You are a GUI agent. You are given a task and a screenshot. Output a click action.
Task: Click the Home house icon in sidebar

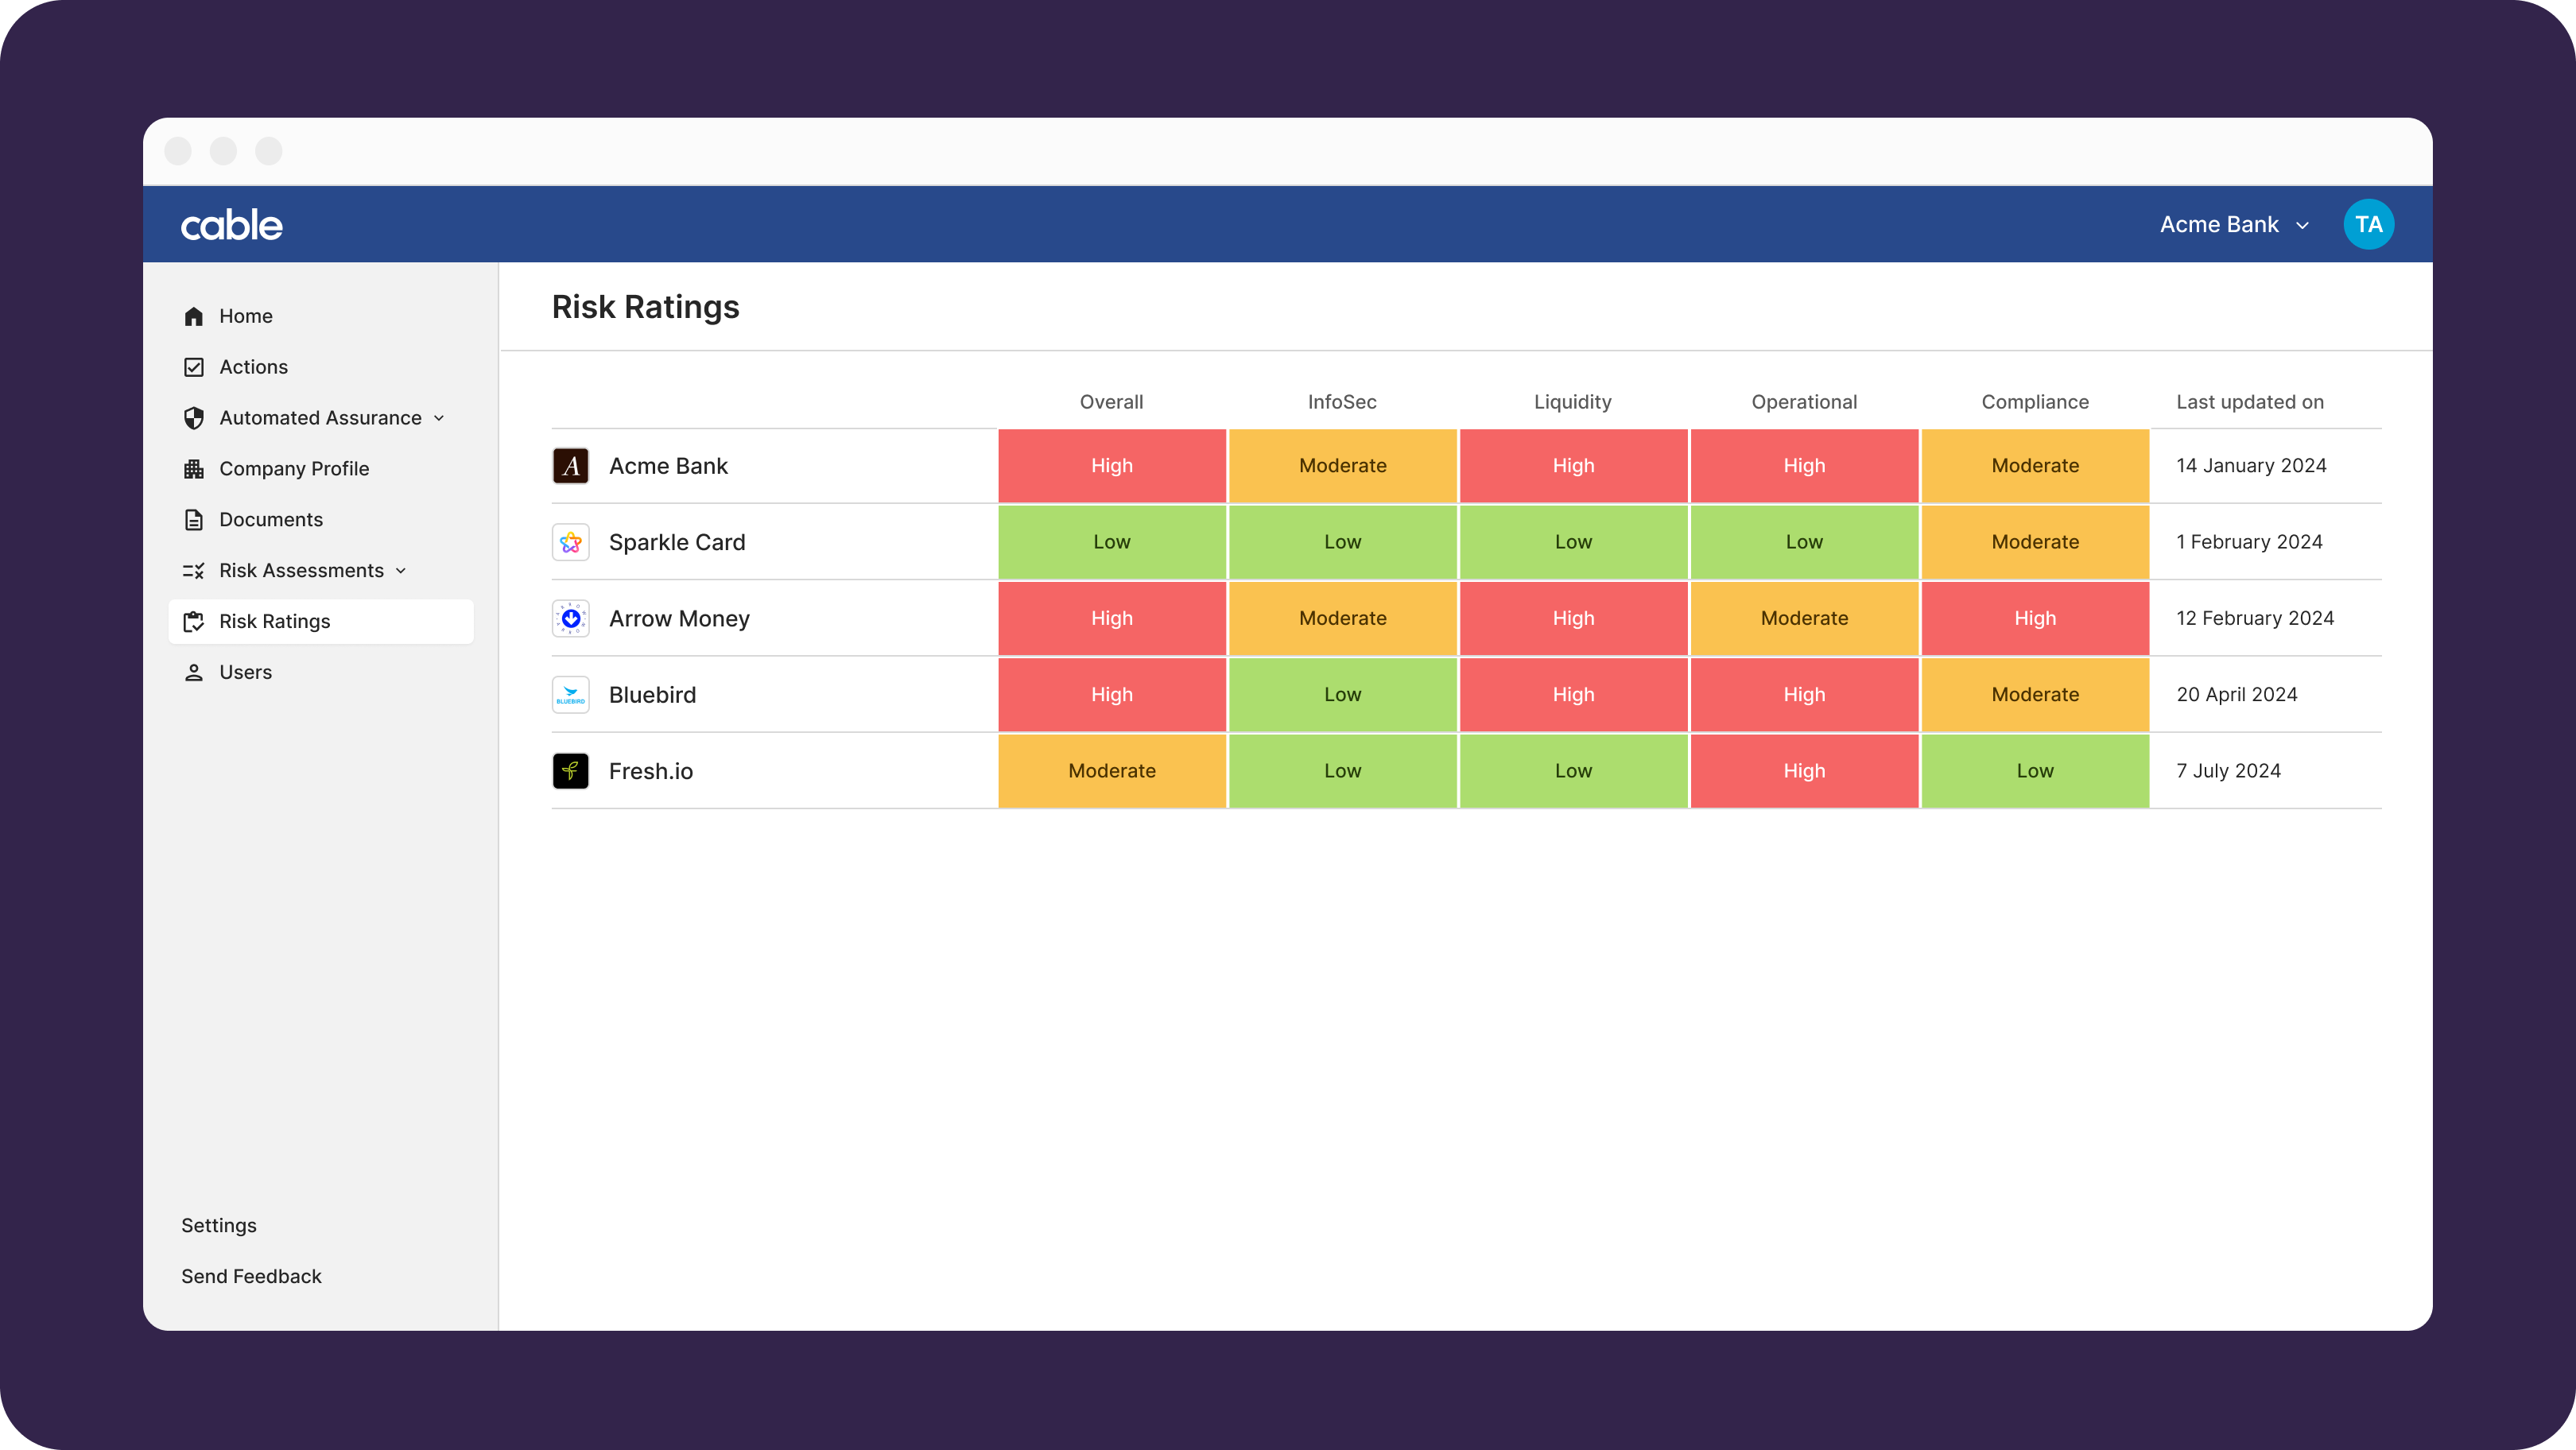click(x=194, y=316)
